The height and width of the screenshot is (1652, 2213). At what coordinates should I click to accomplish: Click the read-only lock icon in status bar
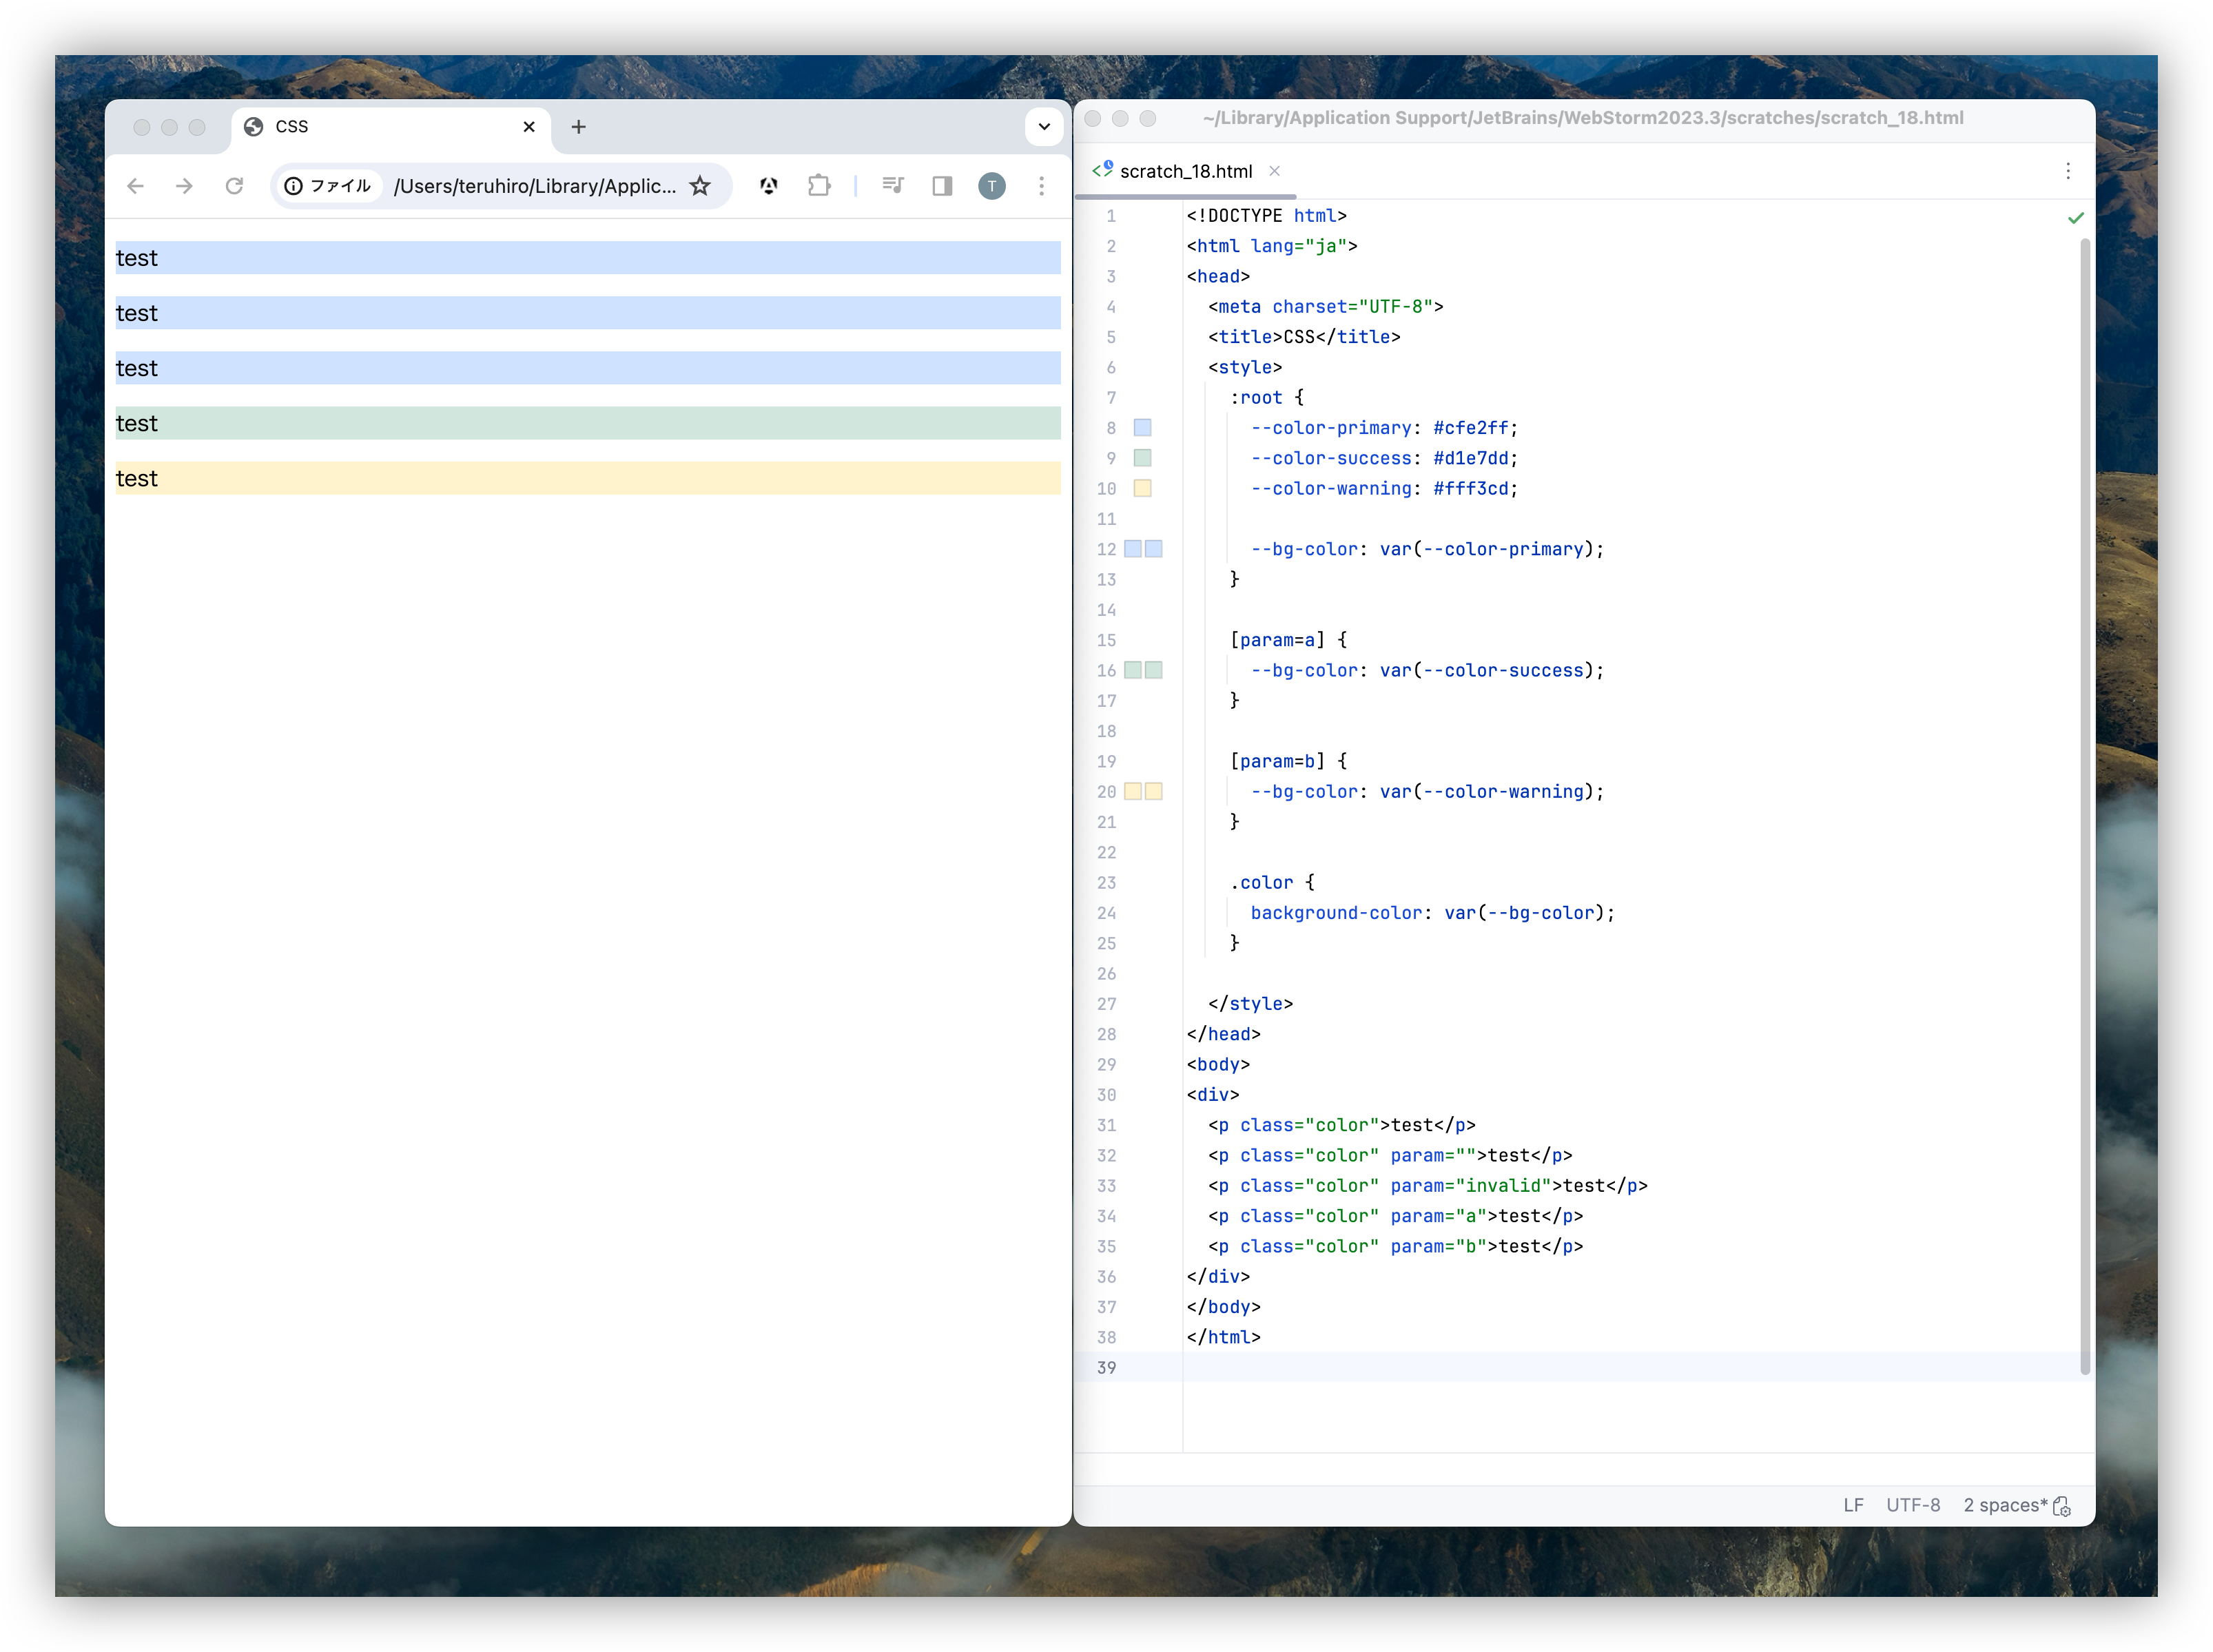tap(2061, 1506)
